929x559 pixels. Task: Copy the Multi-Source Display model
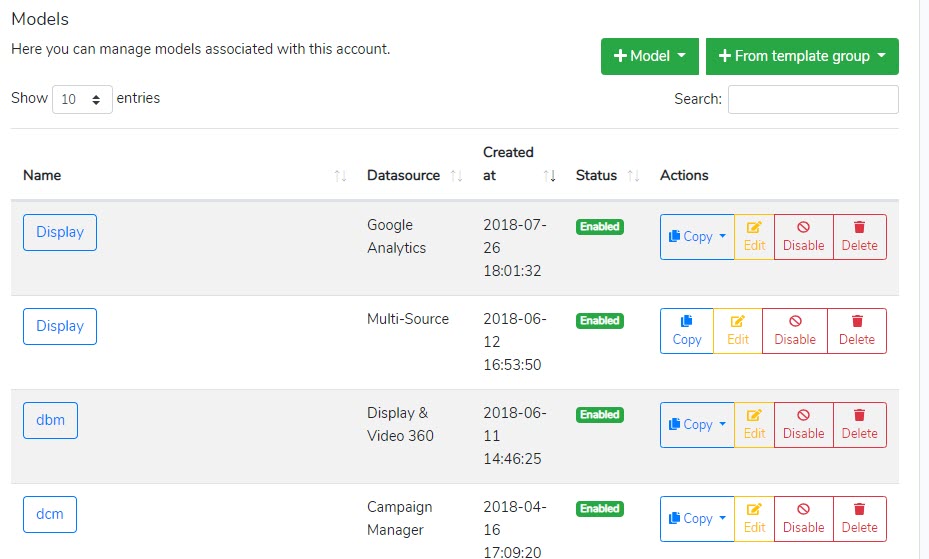pyautogui.click(x=687, y=331)
